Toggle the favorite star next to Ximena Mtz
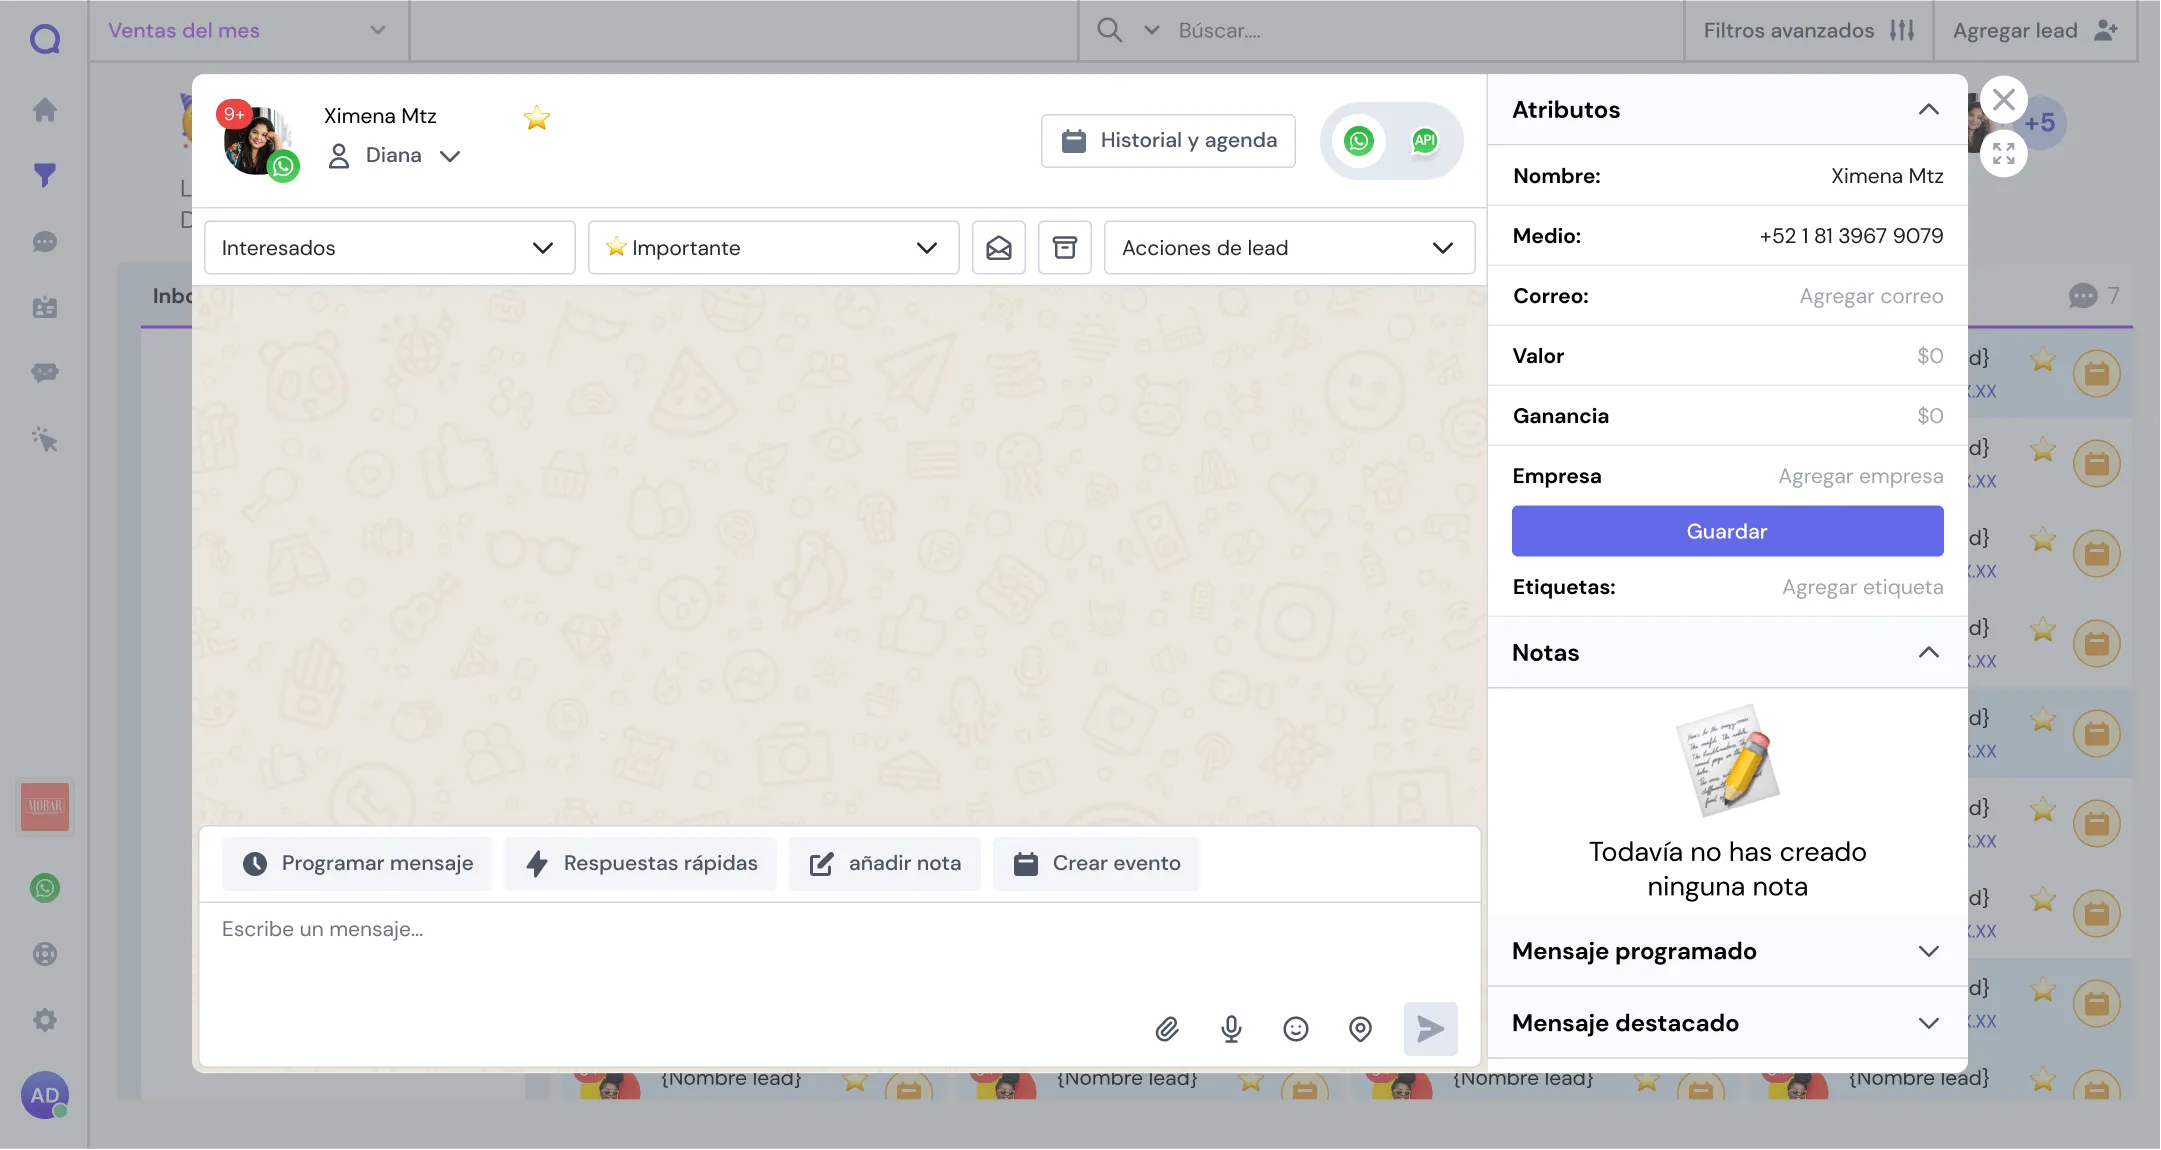The width and height of the screenshot is (2161, 1150). 537,118
